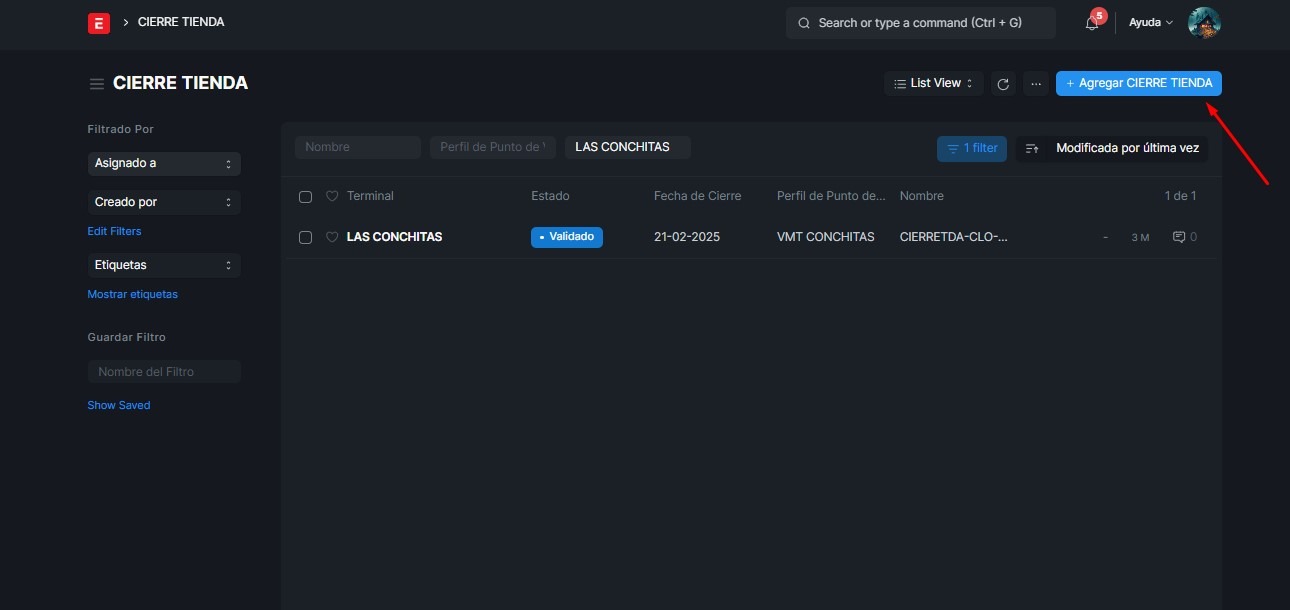Click the user avatar picture

tap(1204, 23)
